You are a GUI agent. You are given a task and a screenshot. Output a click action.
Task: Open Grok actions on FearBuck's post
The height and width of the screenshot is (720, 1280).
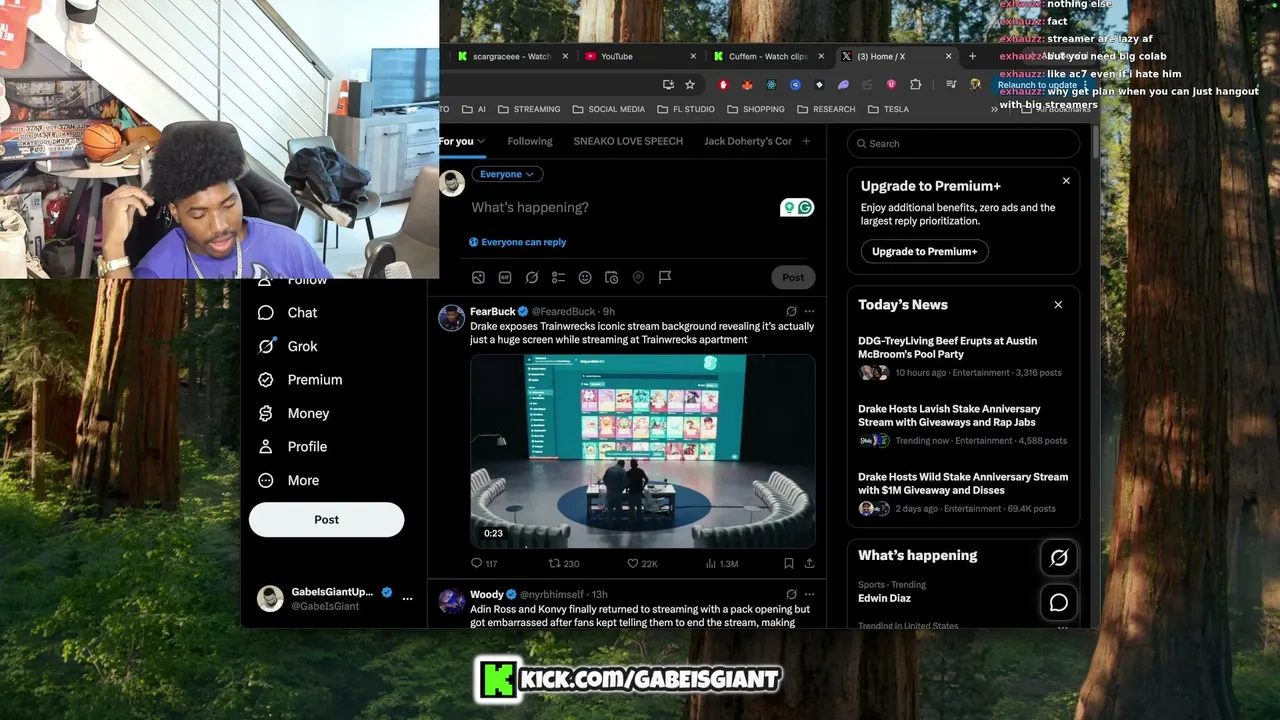point(791,312)
